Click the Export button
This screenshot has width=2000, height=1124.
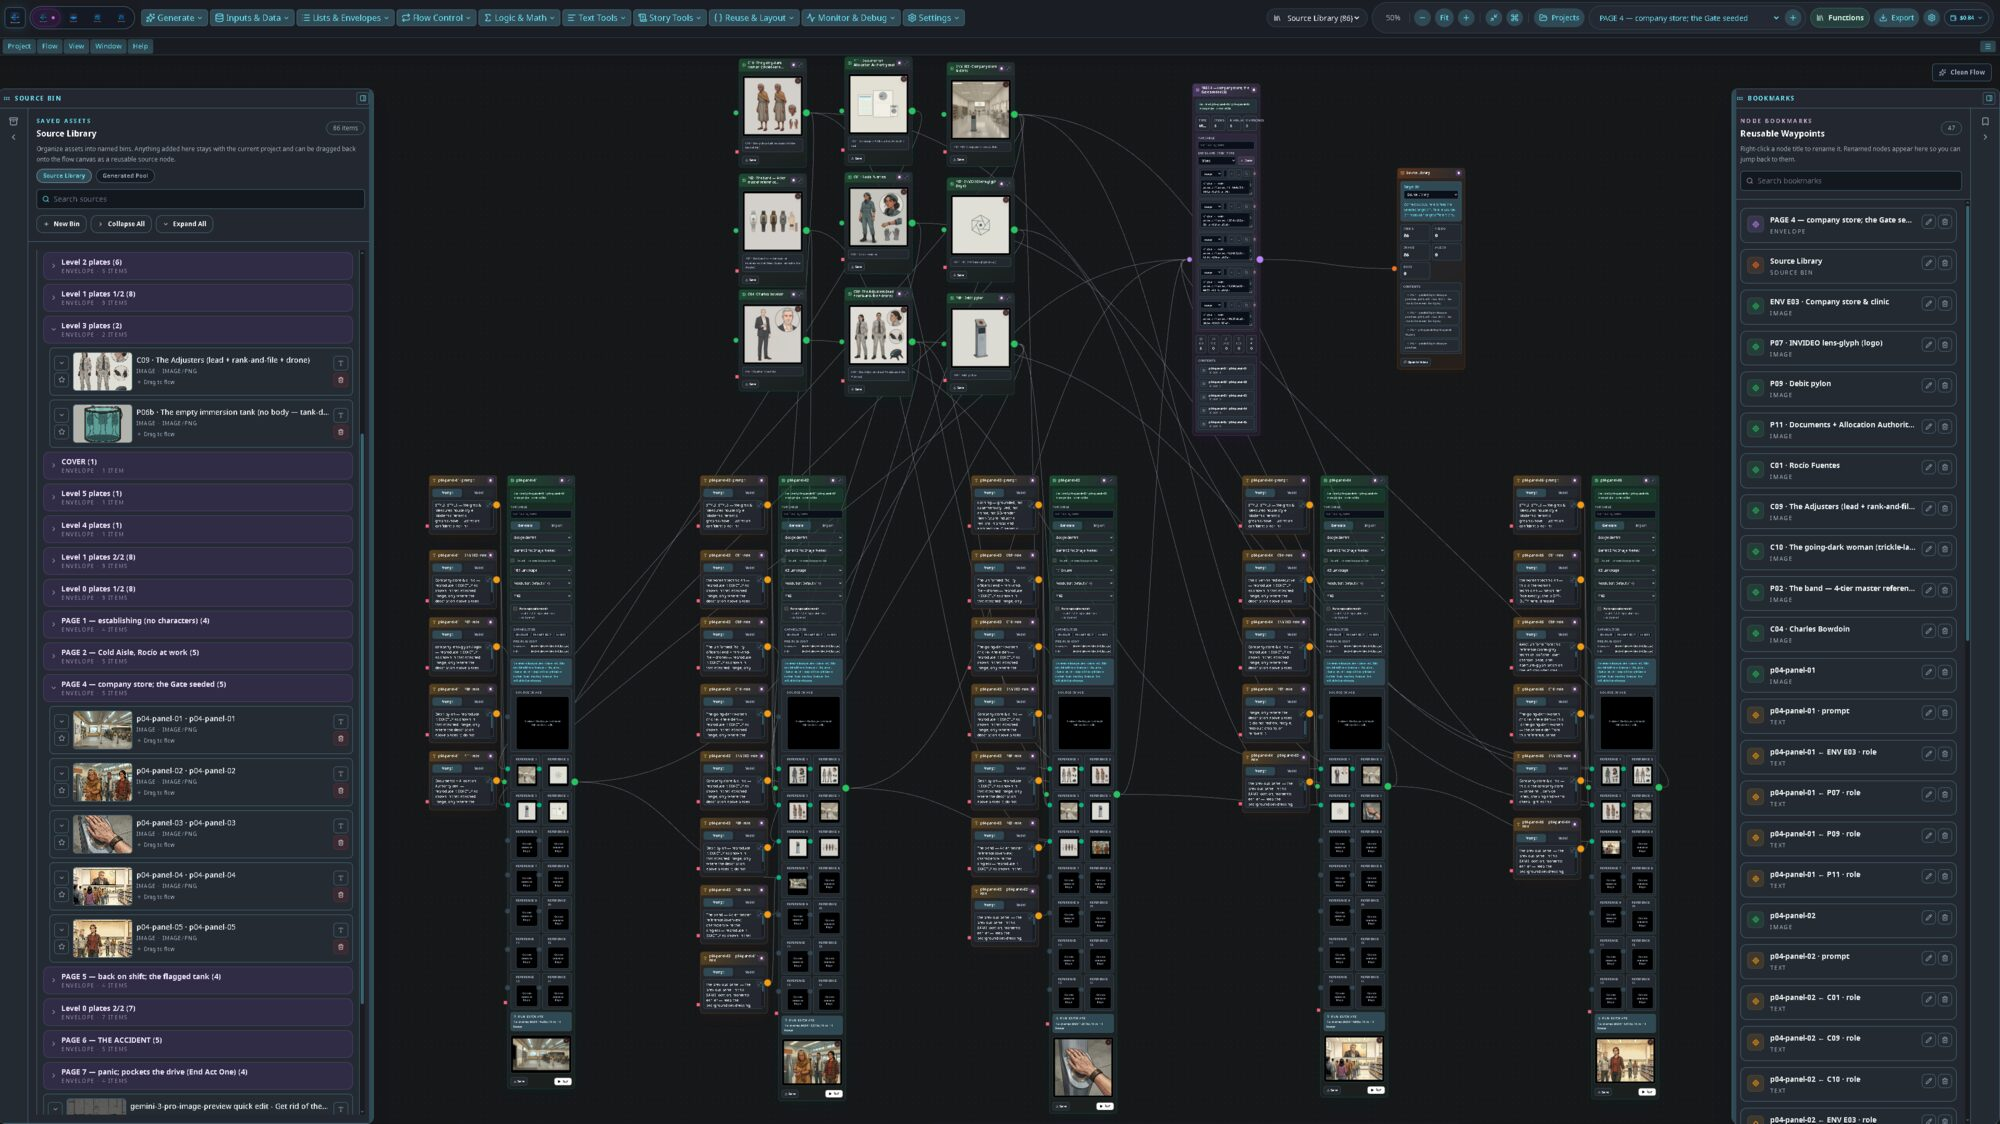coord(1897,18)
